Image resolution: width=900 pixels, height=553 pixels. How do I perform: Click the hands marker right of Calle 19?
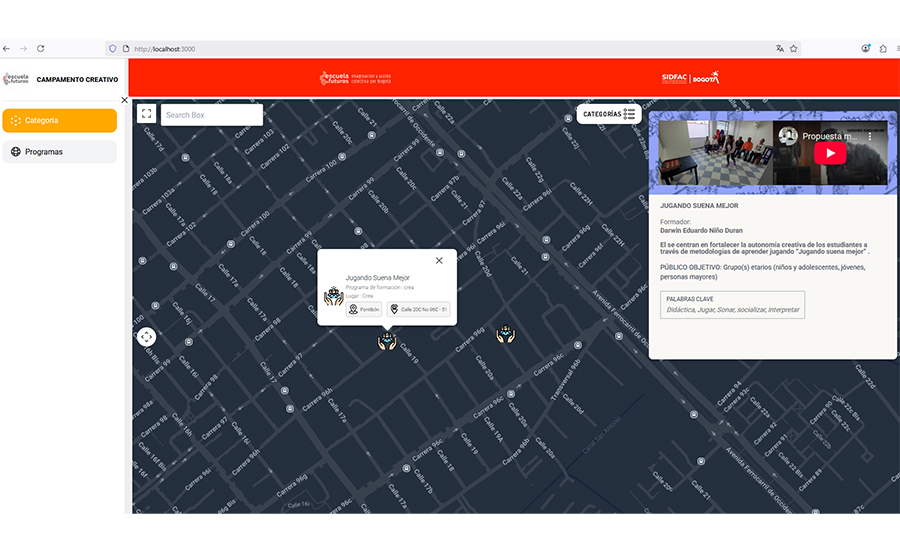point(506,334)
